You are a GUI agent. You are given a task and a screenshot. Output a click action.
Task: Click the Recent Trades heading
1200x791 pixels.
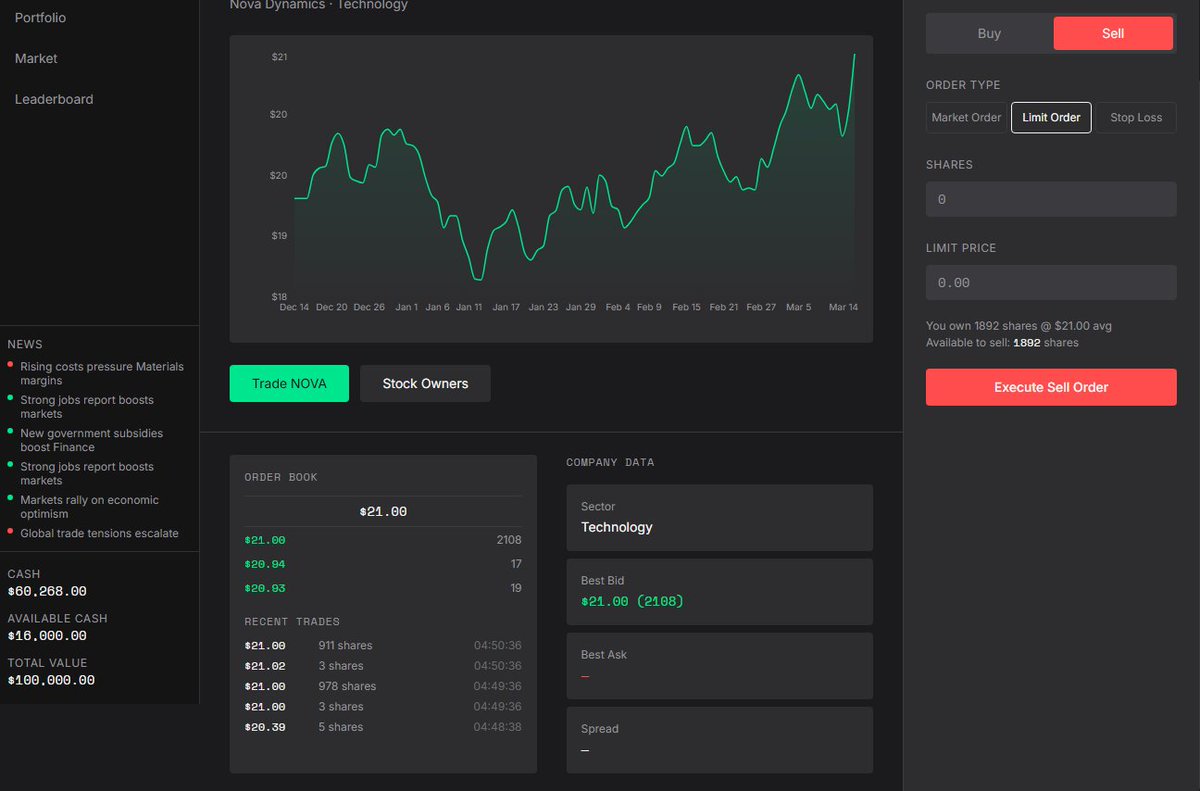coord(292,621)
